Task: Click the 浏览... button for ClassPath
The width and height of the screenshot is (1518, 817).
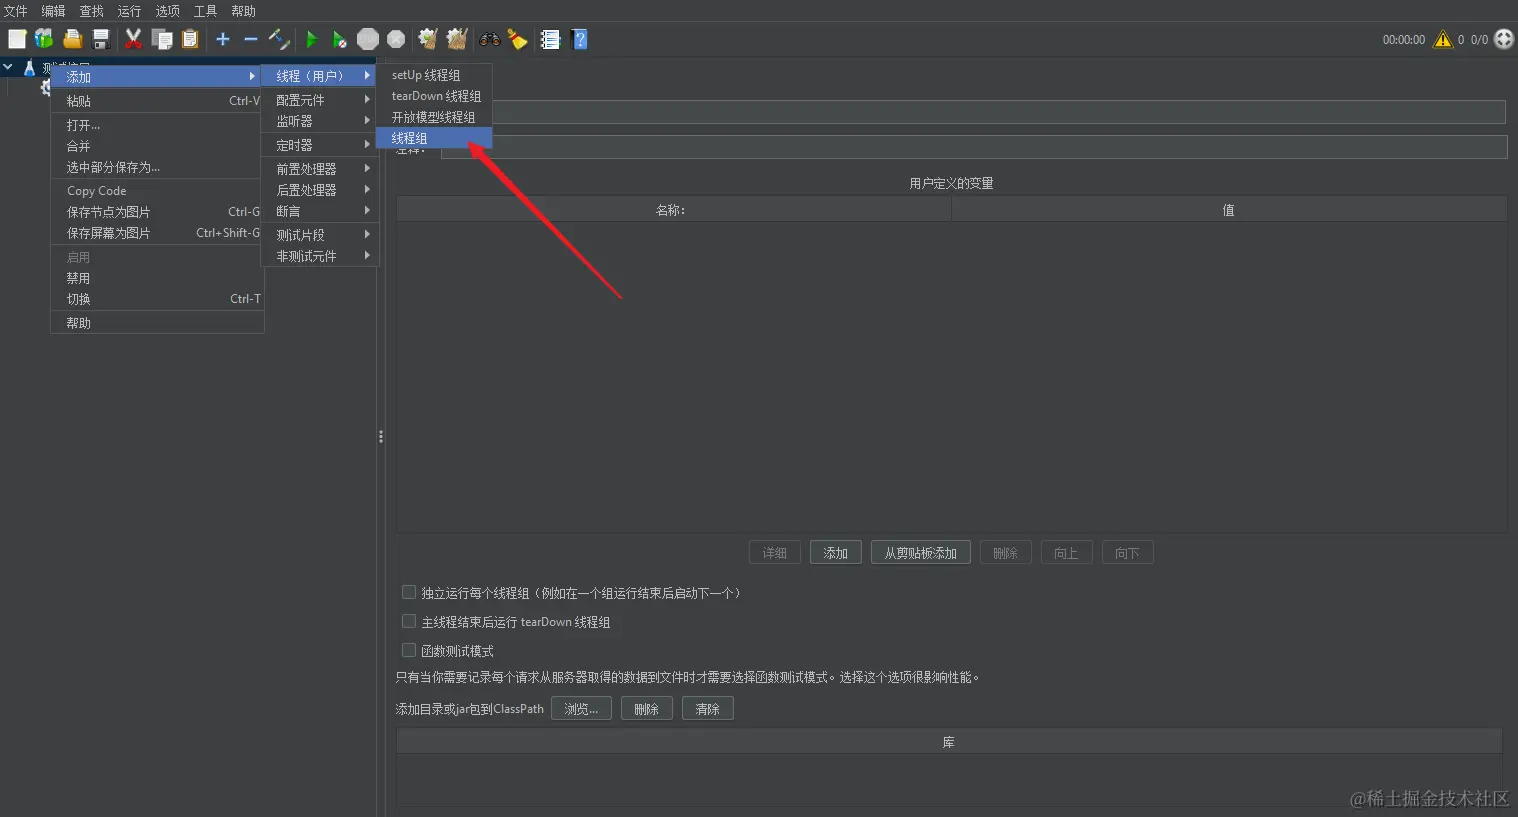Action: (581, 708)
